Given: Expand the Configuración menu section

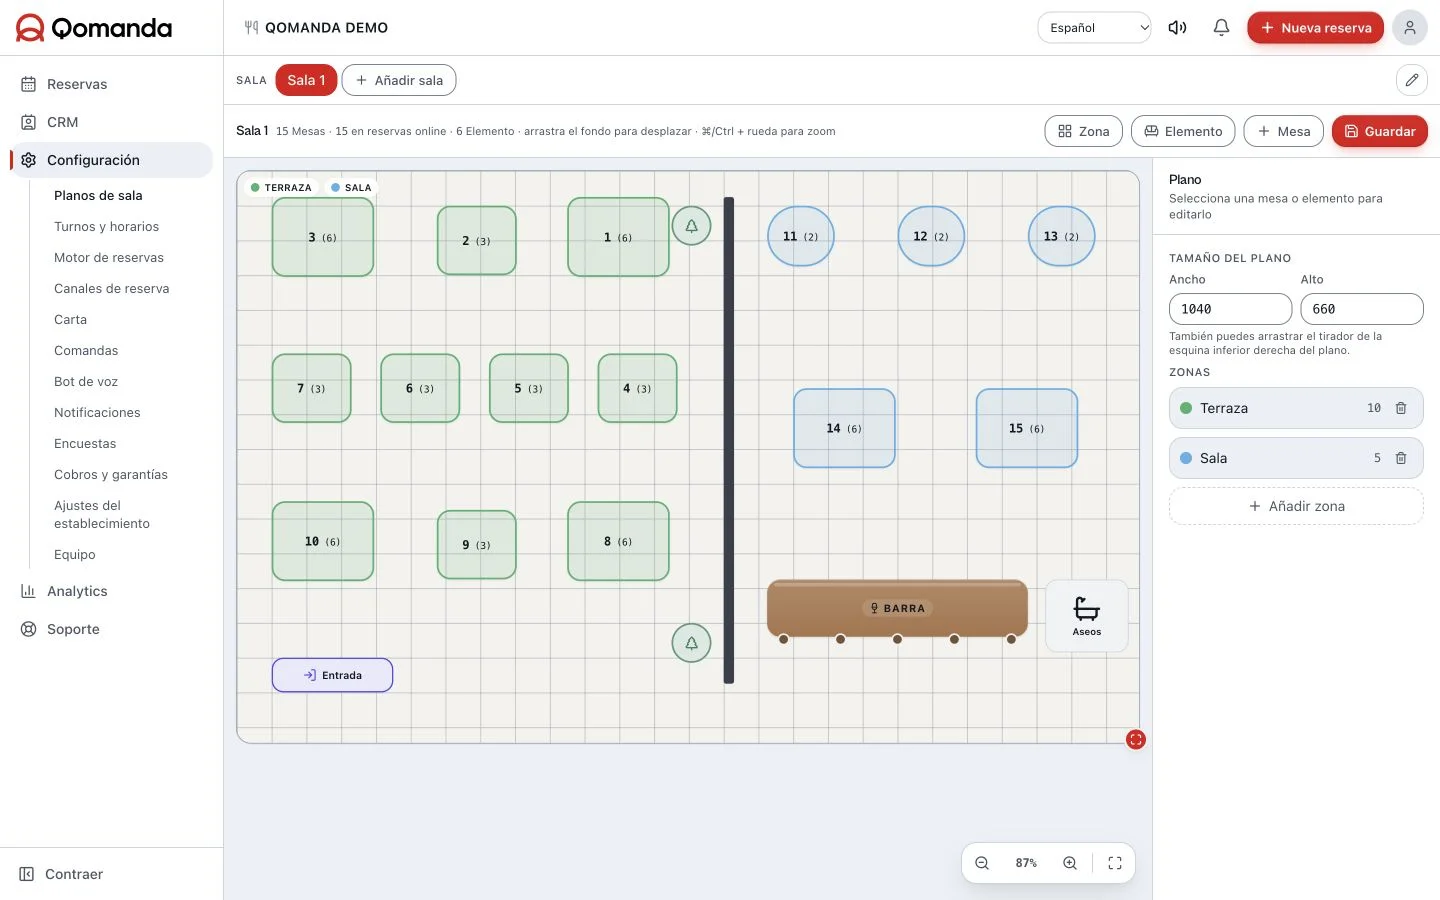Looking at the screenshot, I should (x=112, y=160).
